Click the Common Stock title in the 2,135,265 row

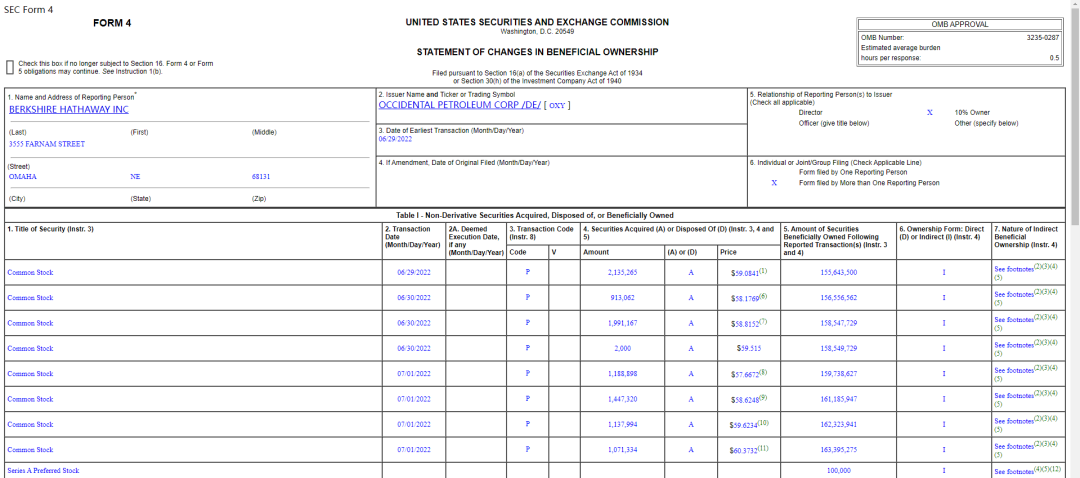(x=30, y=273)
